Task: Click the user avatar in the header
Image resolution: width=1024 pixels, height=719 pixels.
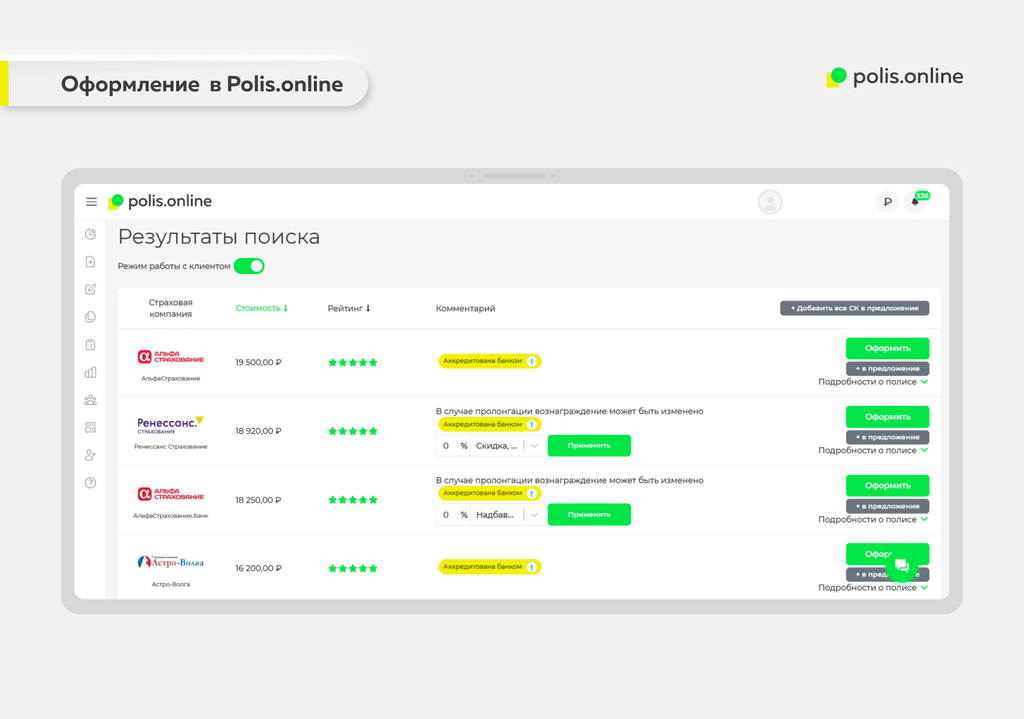Action: (770, 202)
